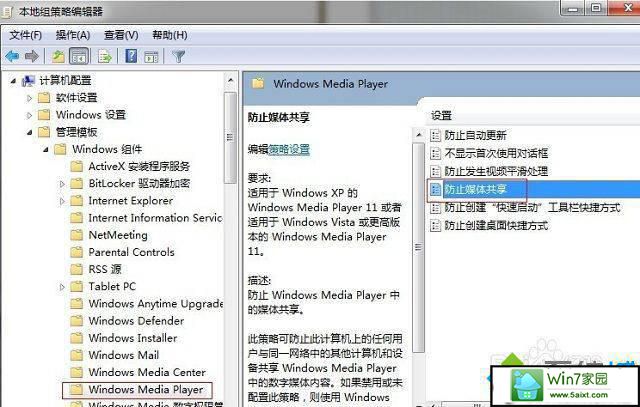Click the tree pane vertical scrollbar thumb

[x=231, y=138]
